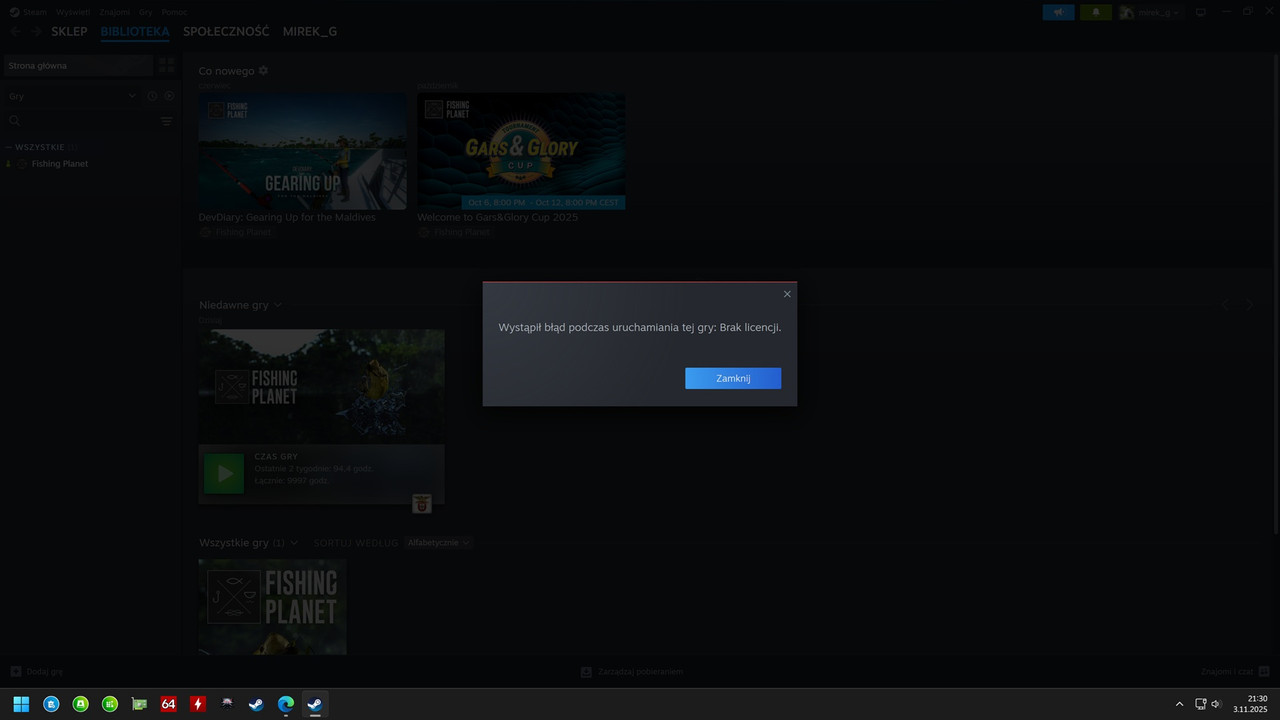Select Fishing Planet in the sidebar list

(x=60, y=164)
